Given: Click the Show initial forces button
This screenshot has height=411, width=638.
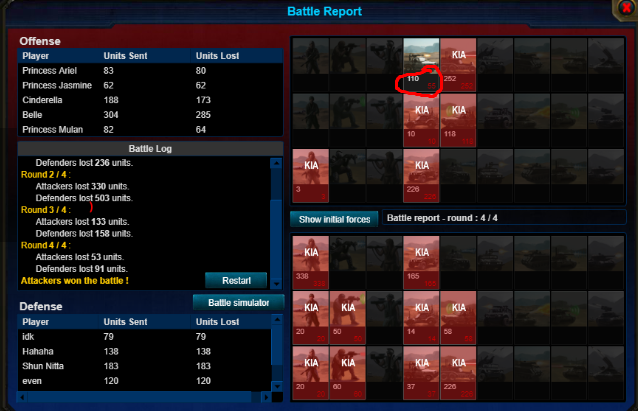Looking at the screenshot, I should [x=334, y=219].
